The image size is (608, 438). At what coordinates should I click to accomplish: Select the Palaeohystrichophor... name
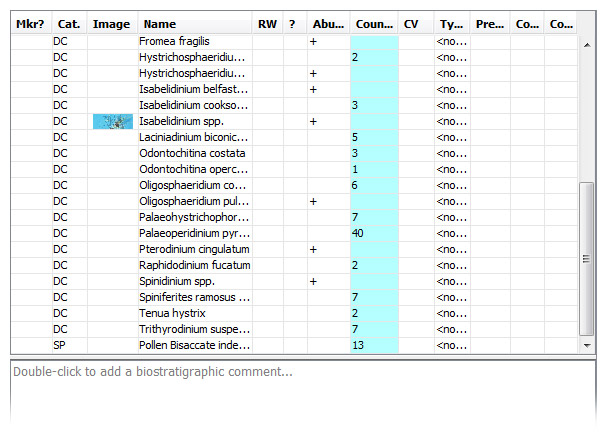[194, 217]
